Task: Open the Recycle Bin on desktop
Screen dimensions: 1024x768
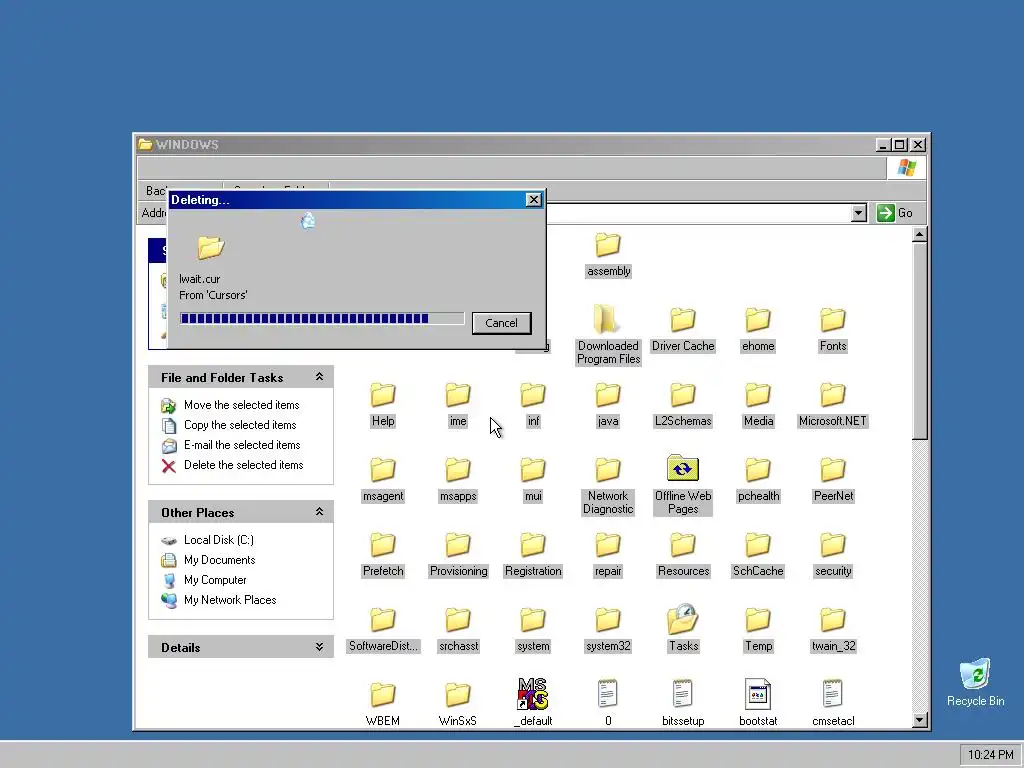Action: click(x=976, y=682)
